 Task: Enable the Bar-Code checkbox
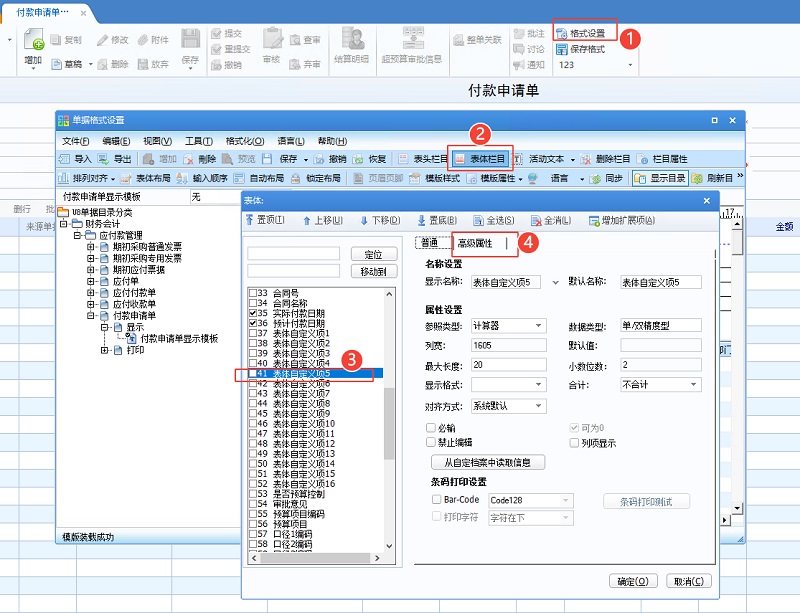point(436,499)
